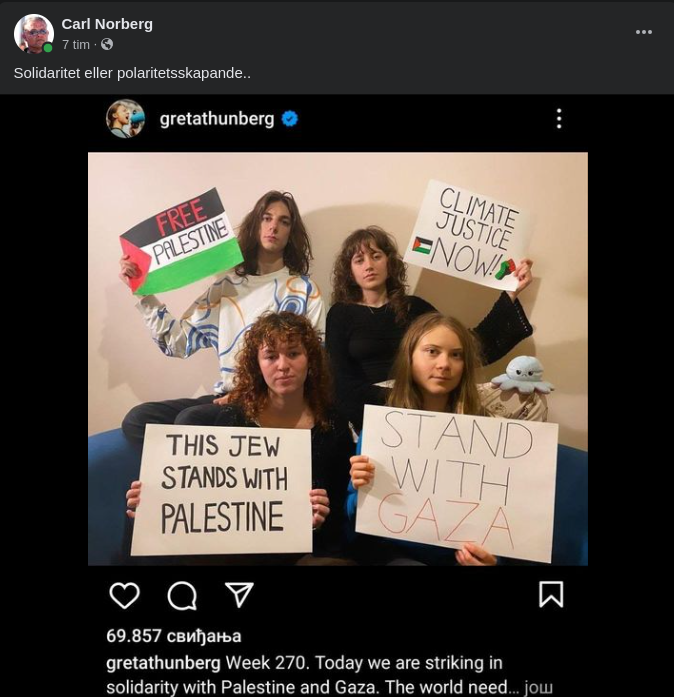Click the blue verified badge
The width and height of the screenshot is (674, 697).
click(290, 119)
